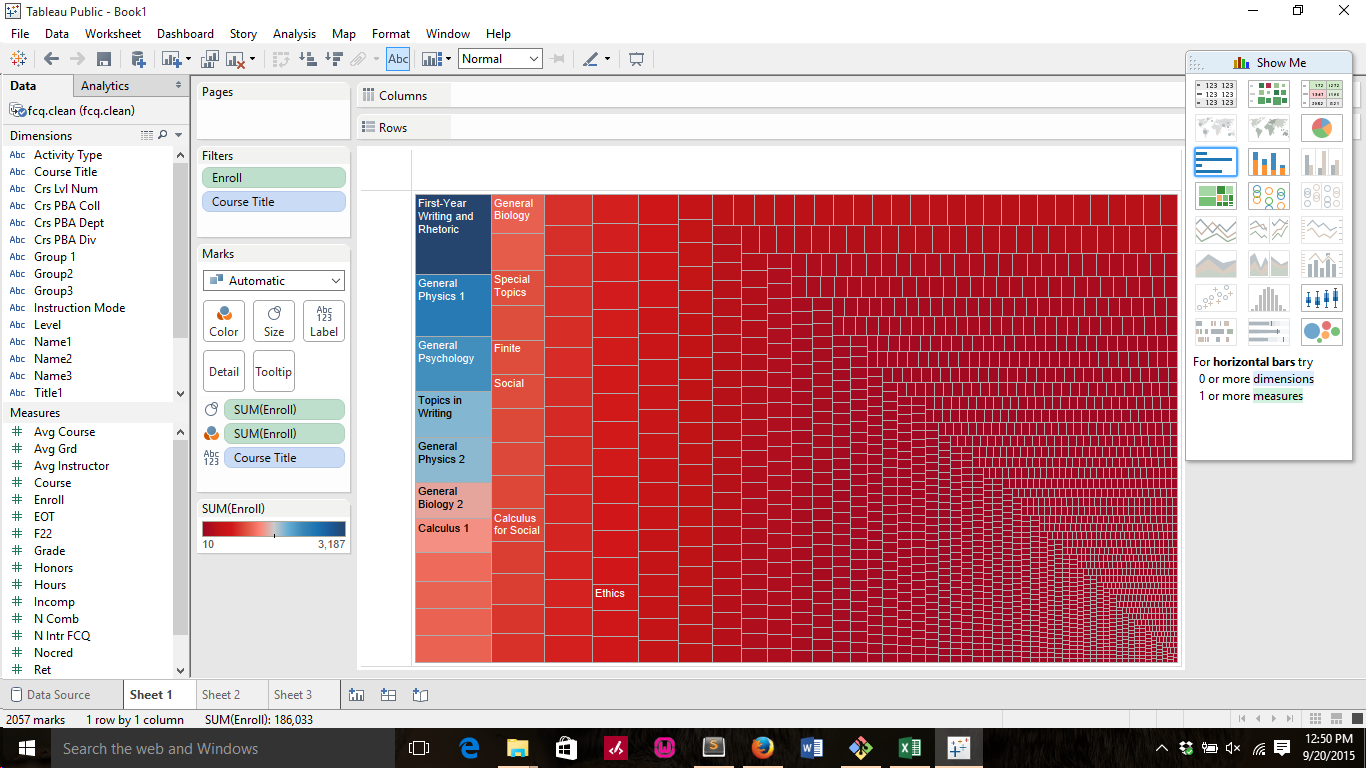Open the Analytics tab options arrow

click(179, 86)
